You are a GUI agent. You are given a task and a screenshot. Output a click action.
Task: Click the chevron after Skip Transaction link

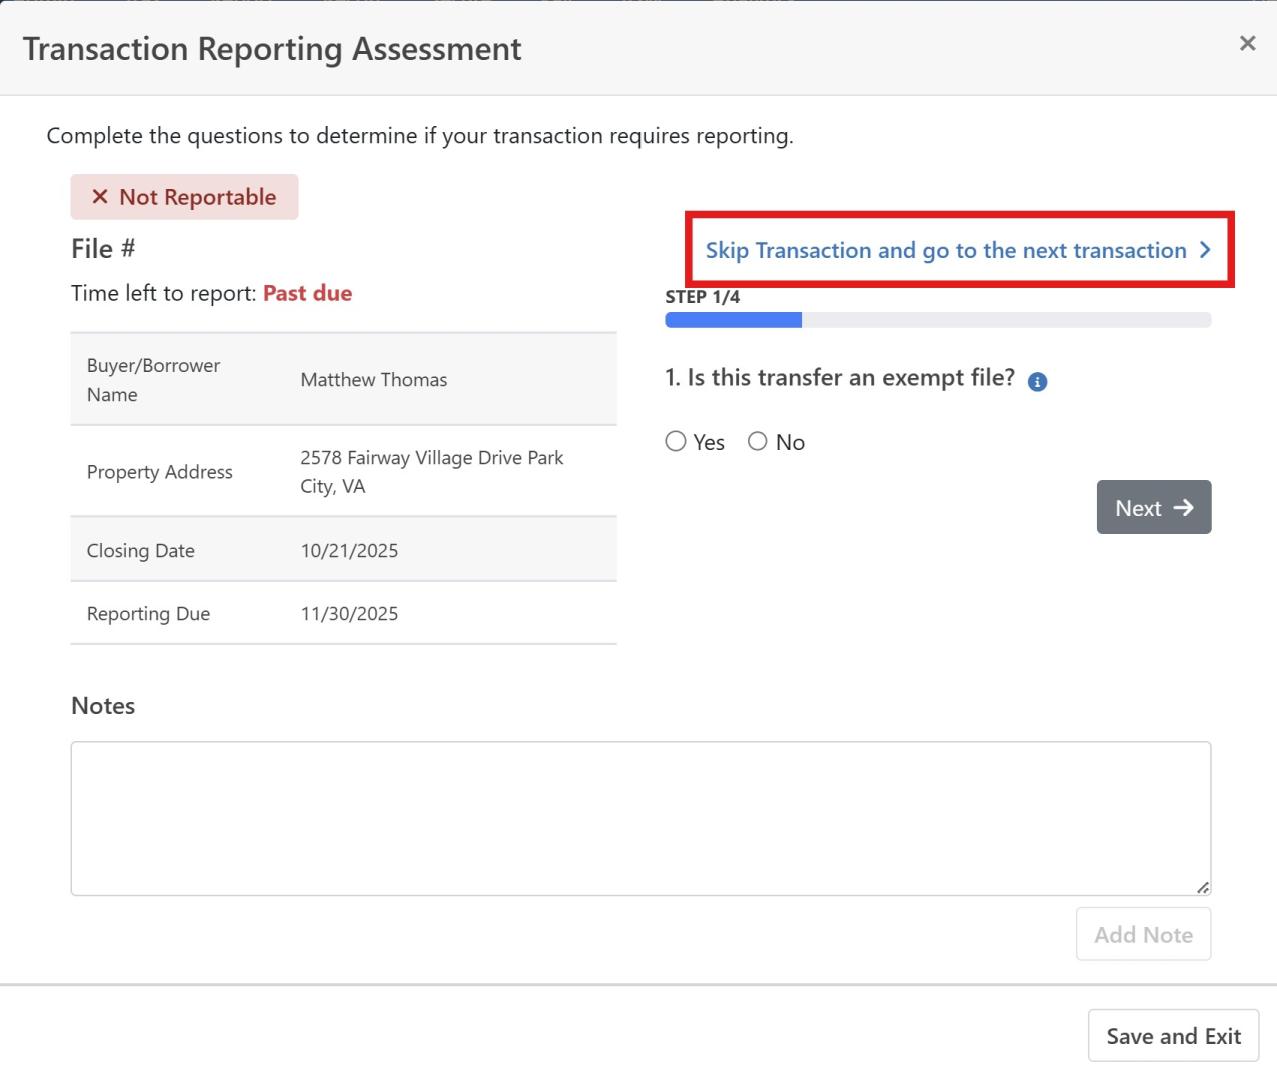(1205, 250)
